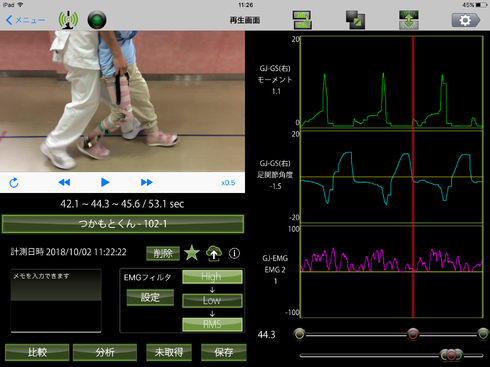Toggle the Low EMG filter
This screenshot has height=367, width=490.
tap(212, 300)
